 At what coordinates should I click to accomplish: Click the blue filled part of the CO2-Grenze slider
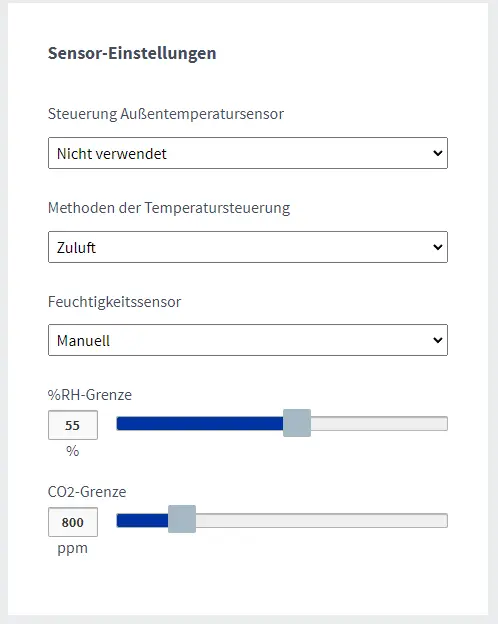point(142,521)
